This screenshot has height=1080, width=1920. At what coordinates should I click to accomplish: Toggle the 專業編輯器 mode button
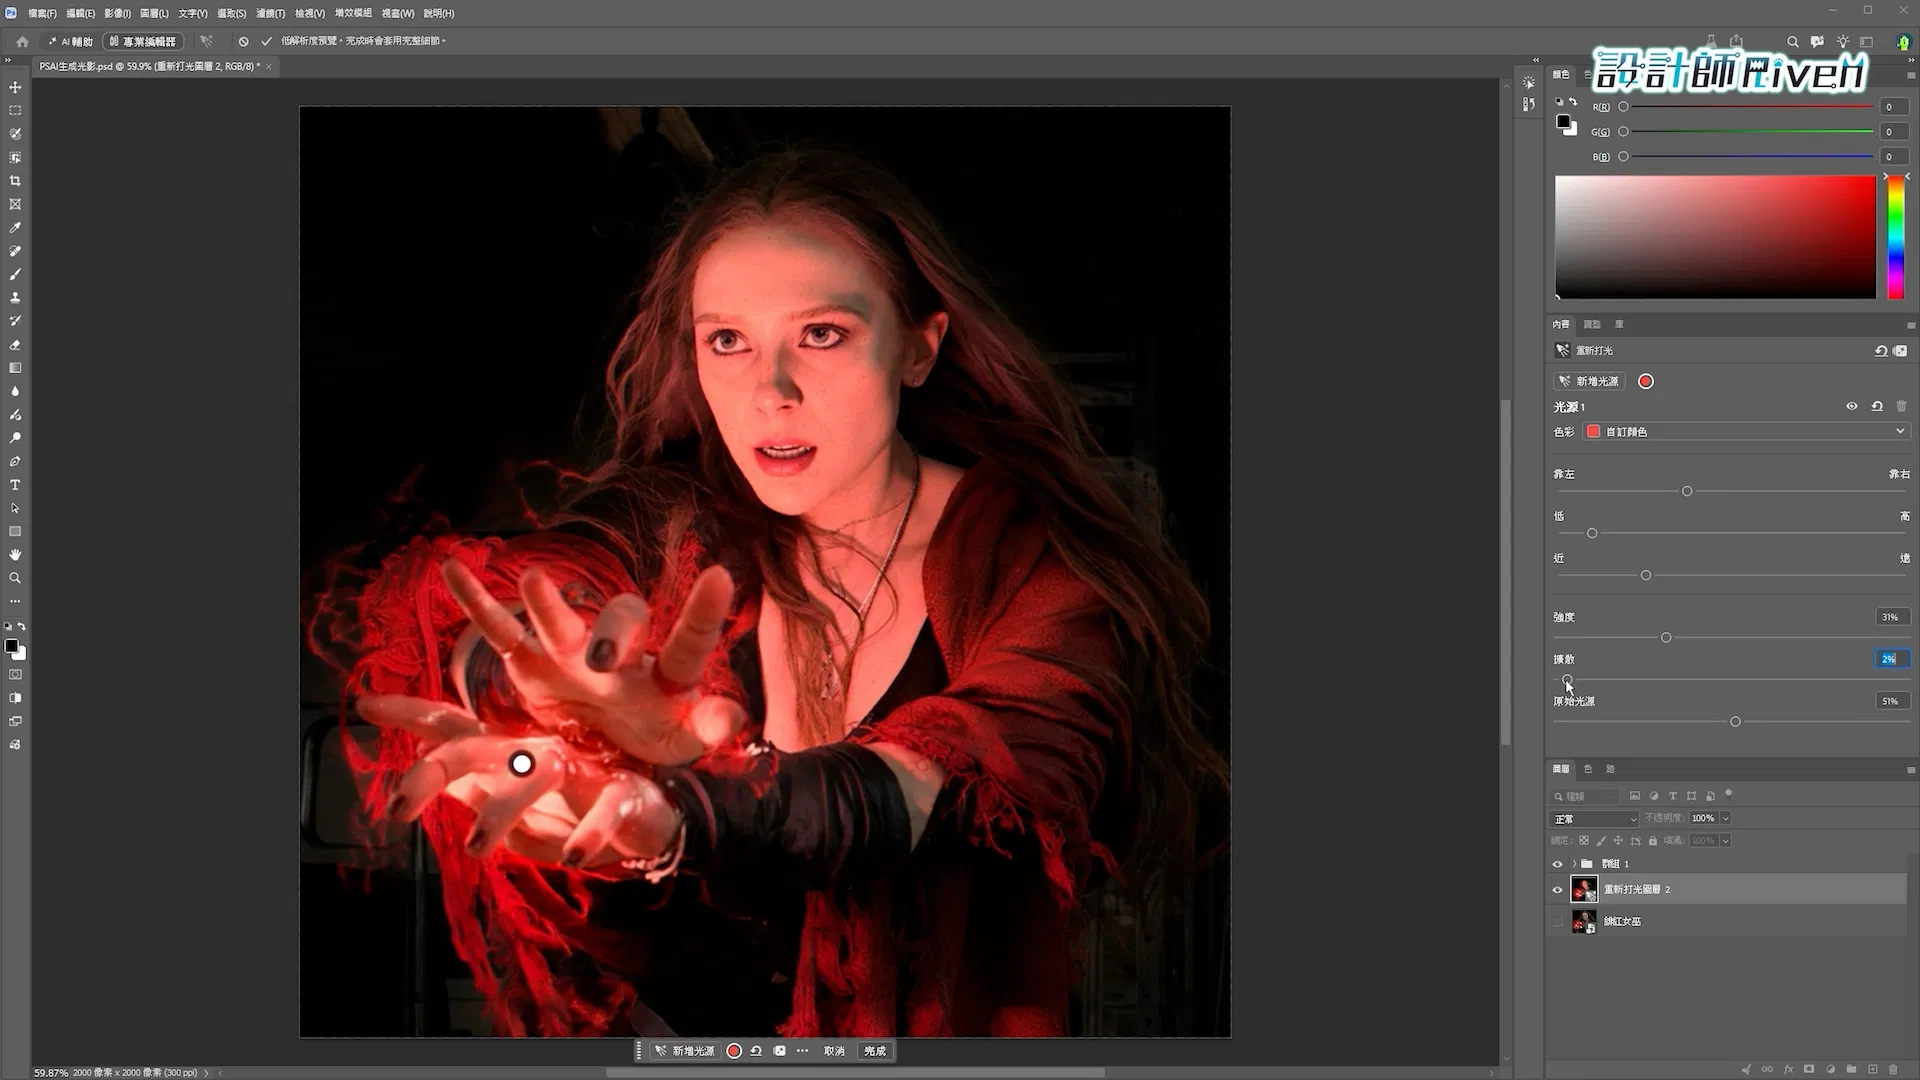pos(143,41)
